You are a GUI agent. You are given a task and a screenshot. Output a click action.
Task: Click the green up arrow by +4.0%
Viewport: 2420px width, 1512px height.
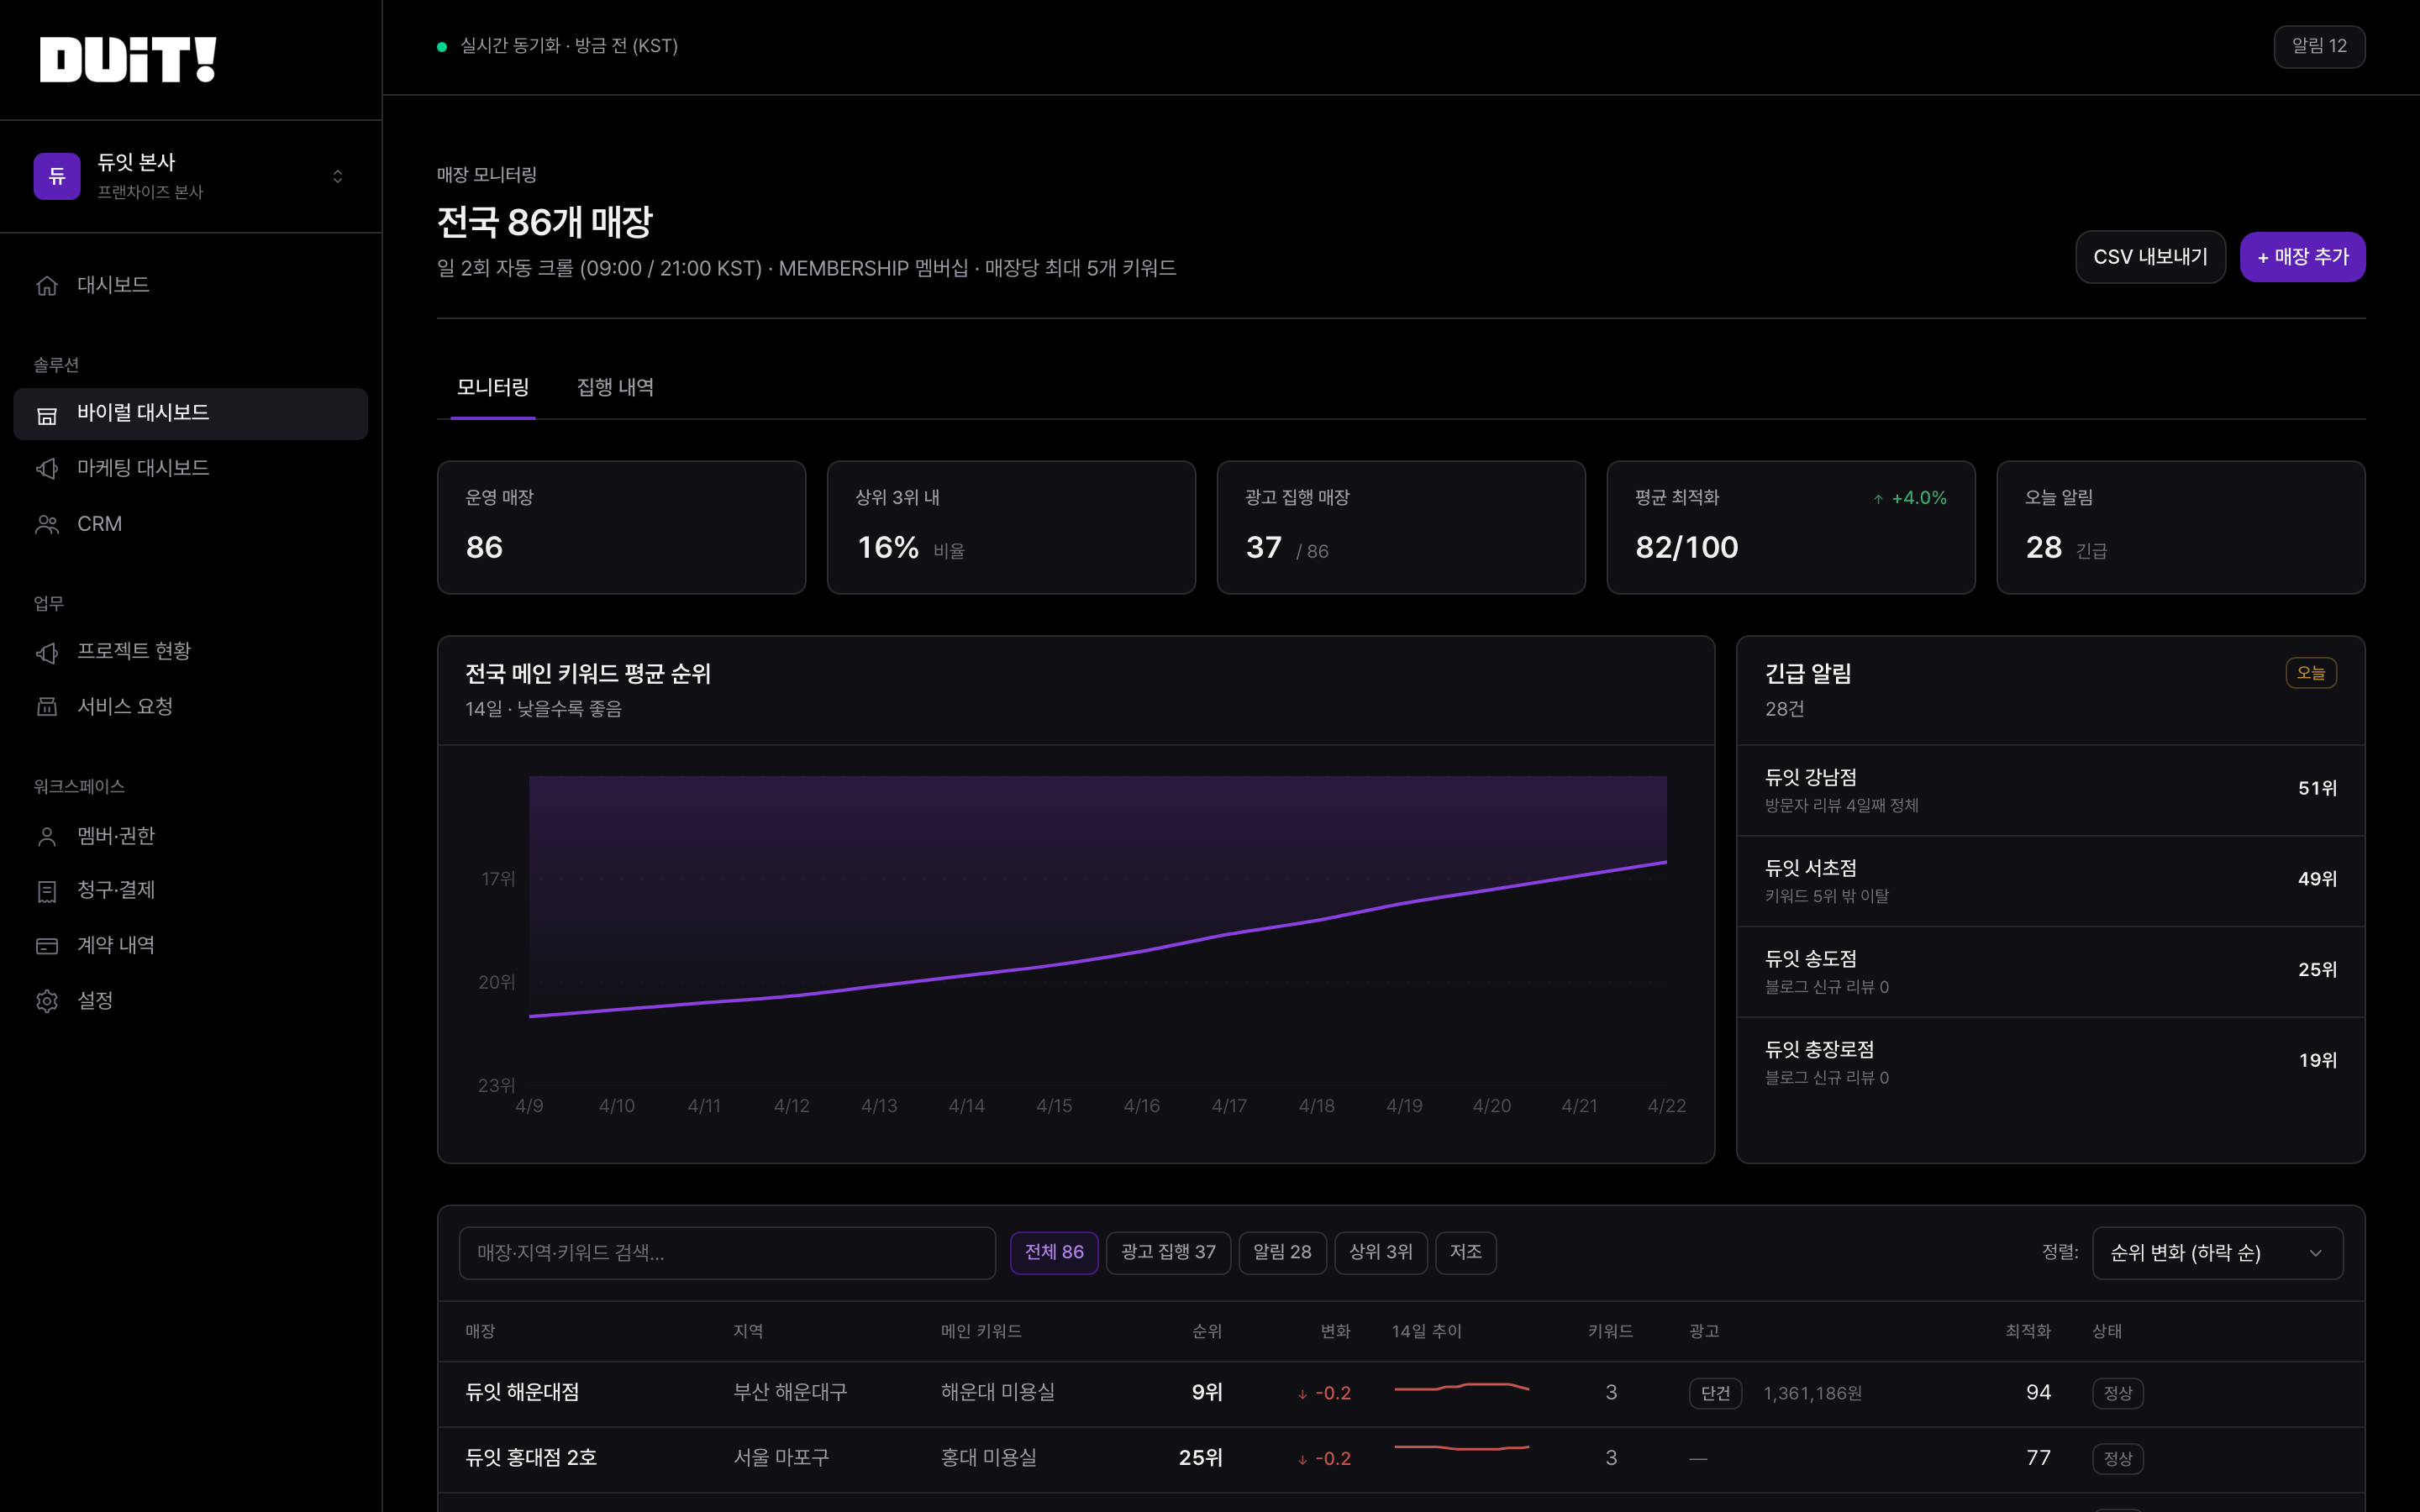[x=1878, y=499]
